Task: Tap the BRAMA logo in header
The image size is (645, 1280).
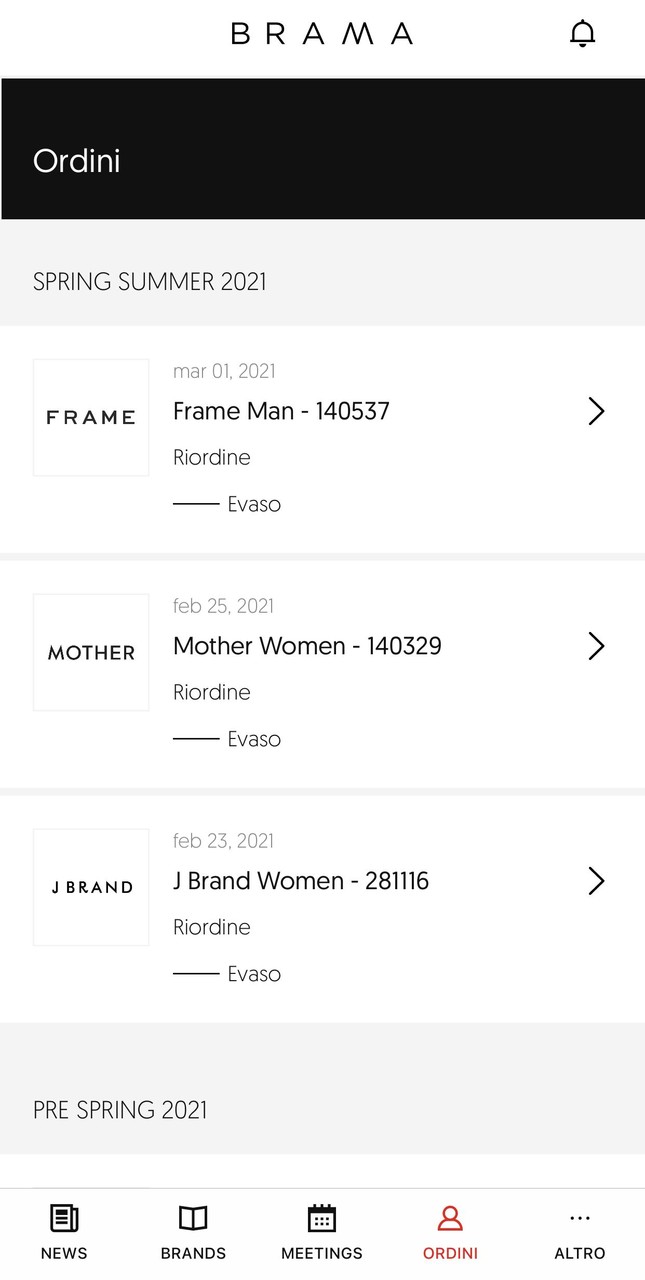Action: pos(322,33)
